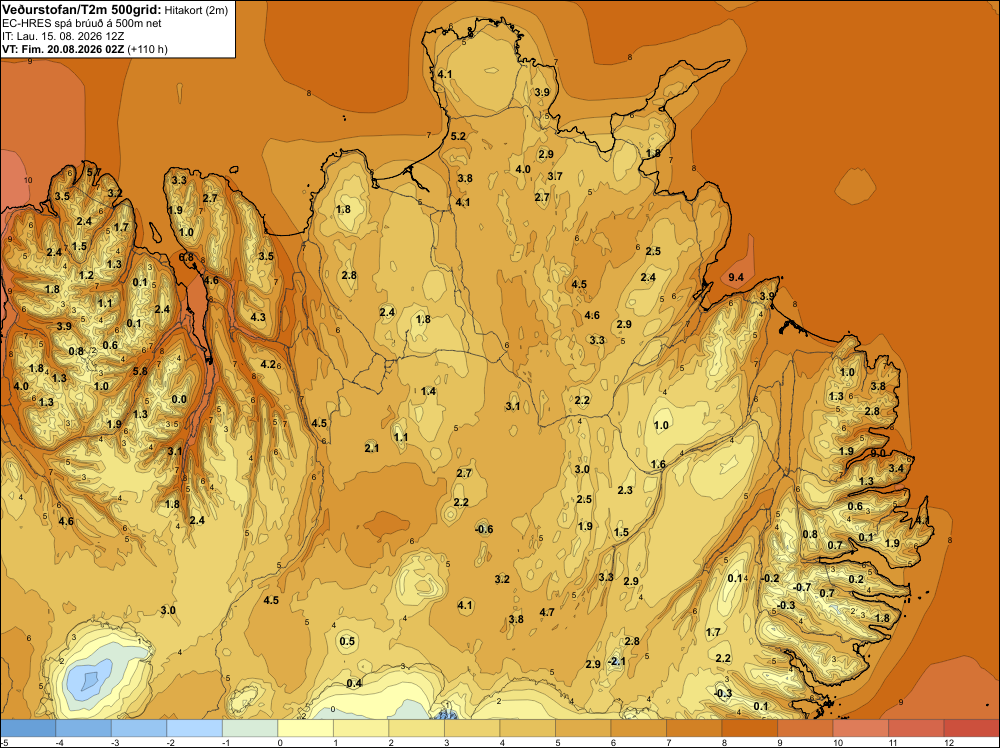Click legend swatch between -5 and -4
This screenshot has width=1000, height=748.
(x=28, y=728)
